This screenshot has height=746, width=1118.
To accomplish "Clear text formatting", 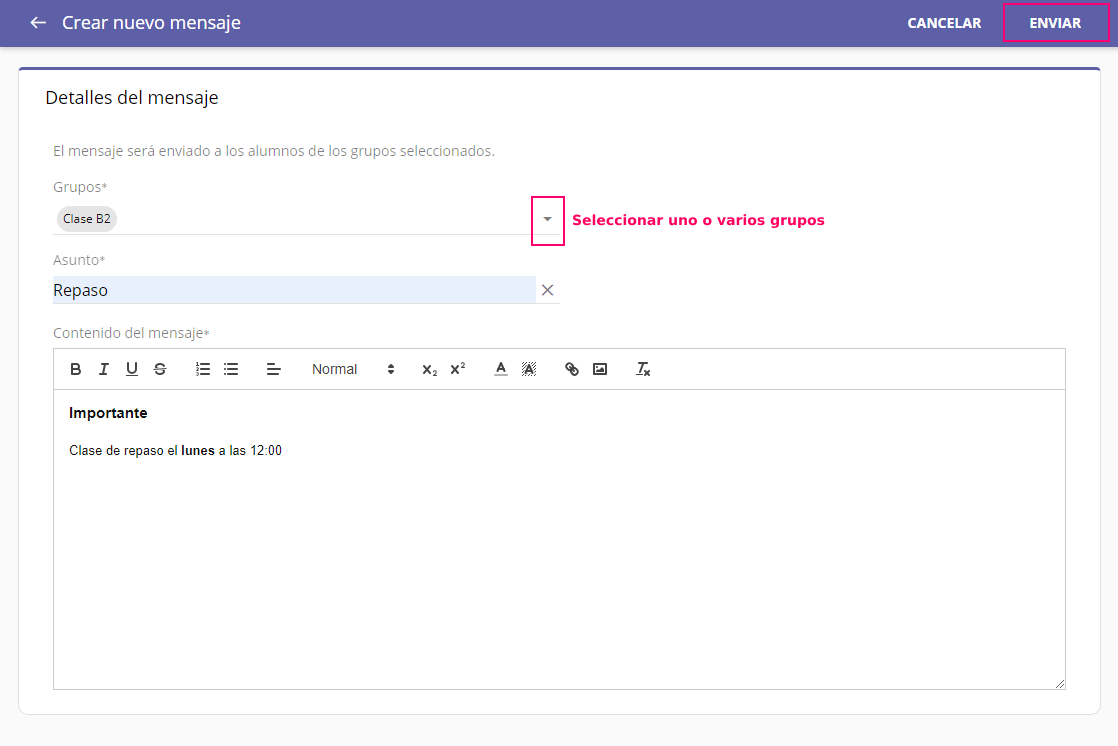I will pos(643,369).
